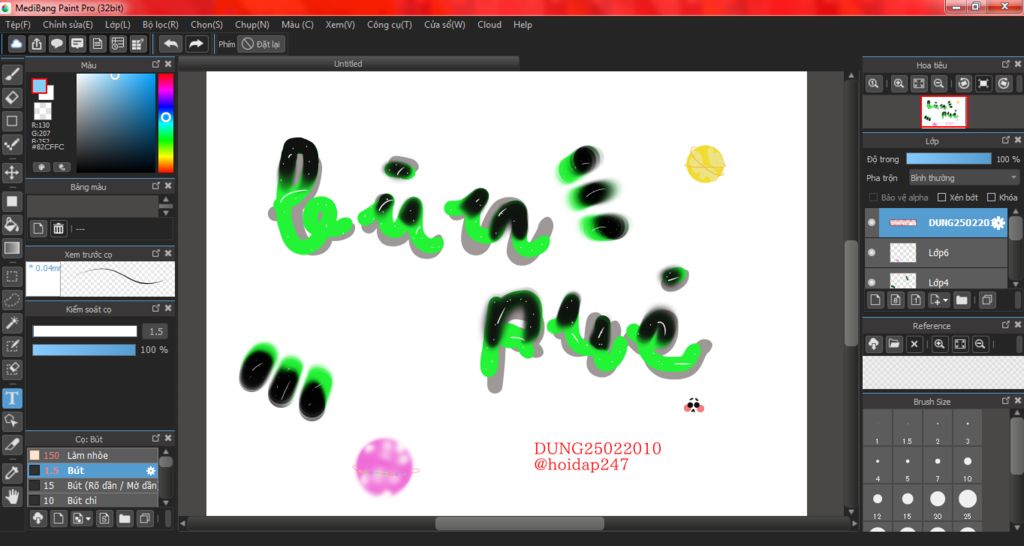Switch to the Untitled canvas tab
The image size is (1024, 546).
coord(348,63)
